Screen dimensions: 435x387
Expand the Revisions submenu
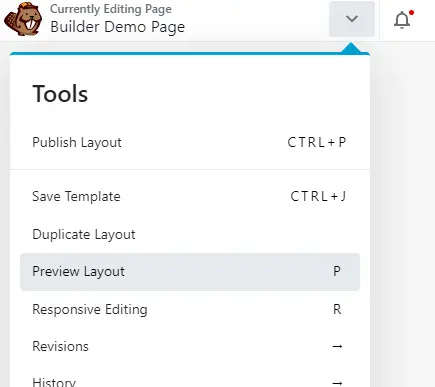click(x=190, y=347)
